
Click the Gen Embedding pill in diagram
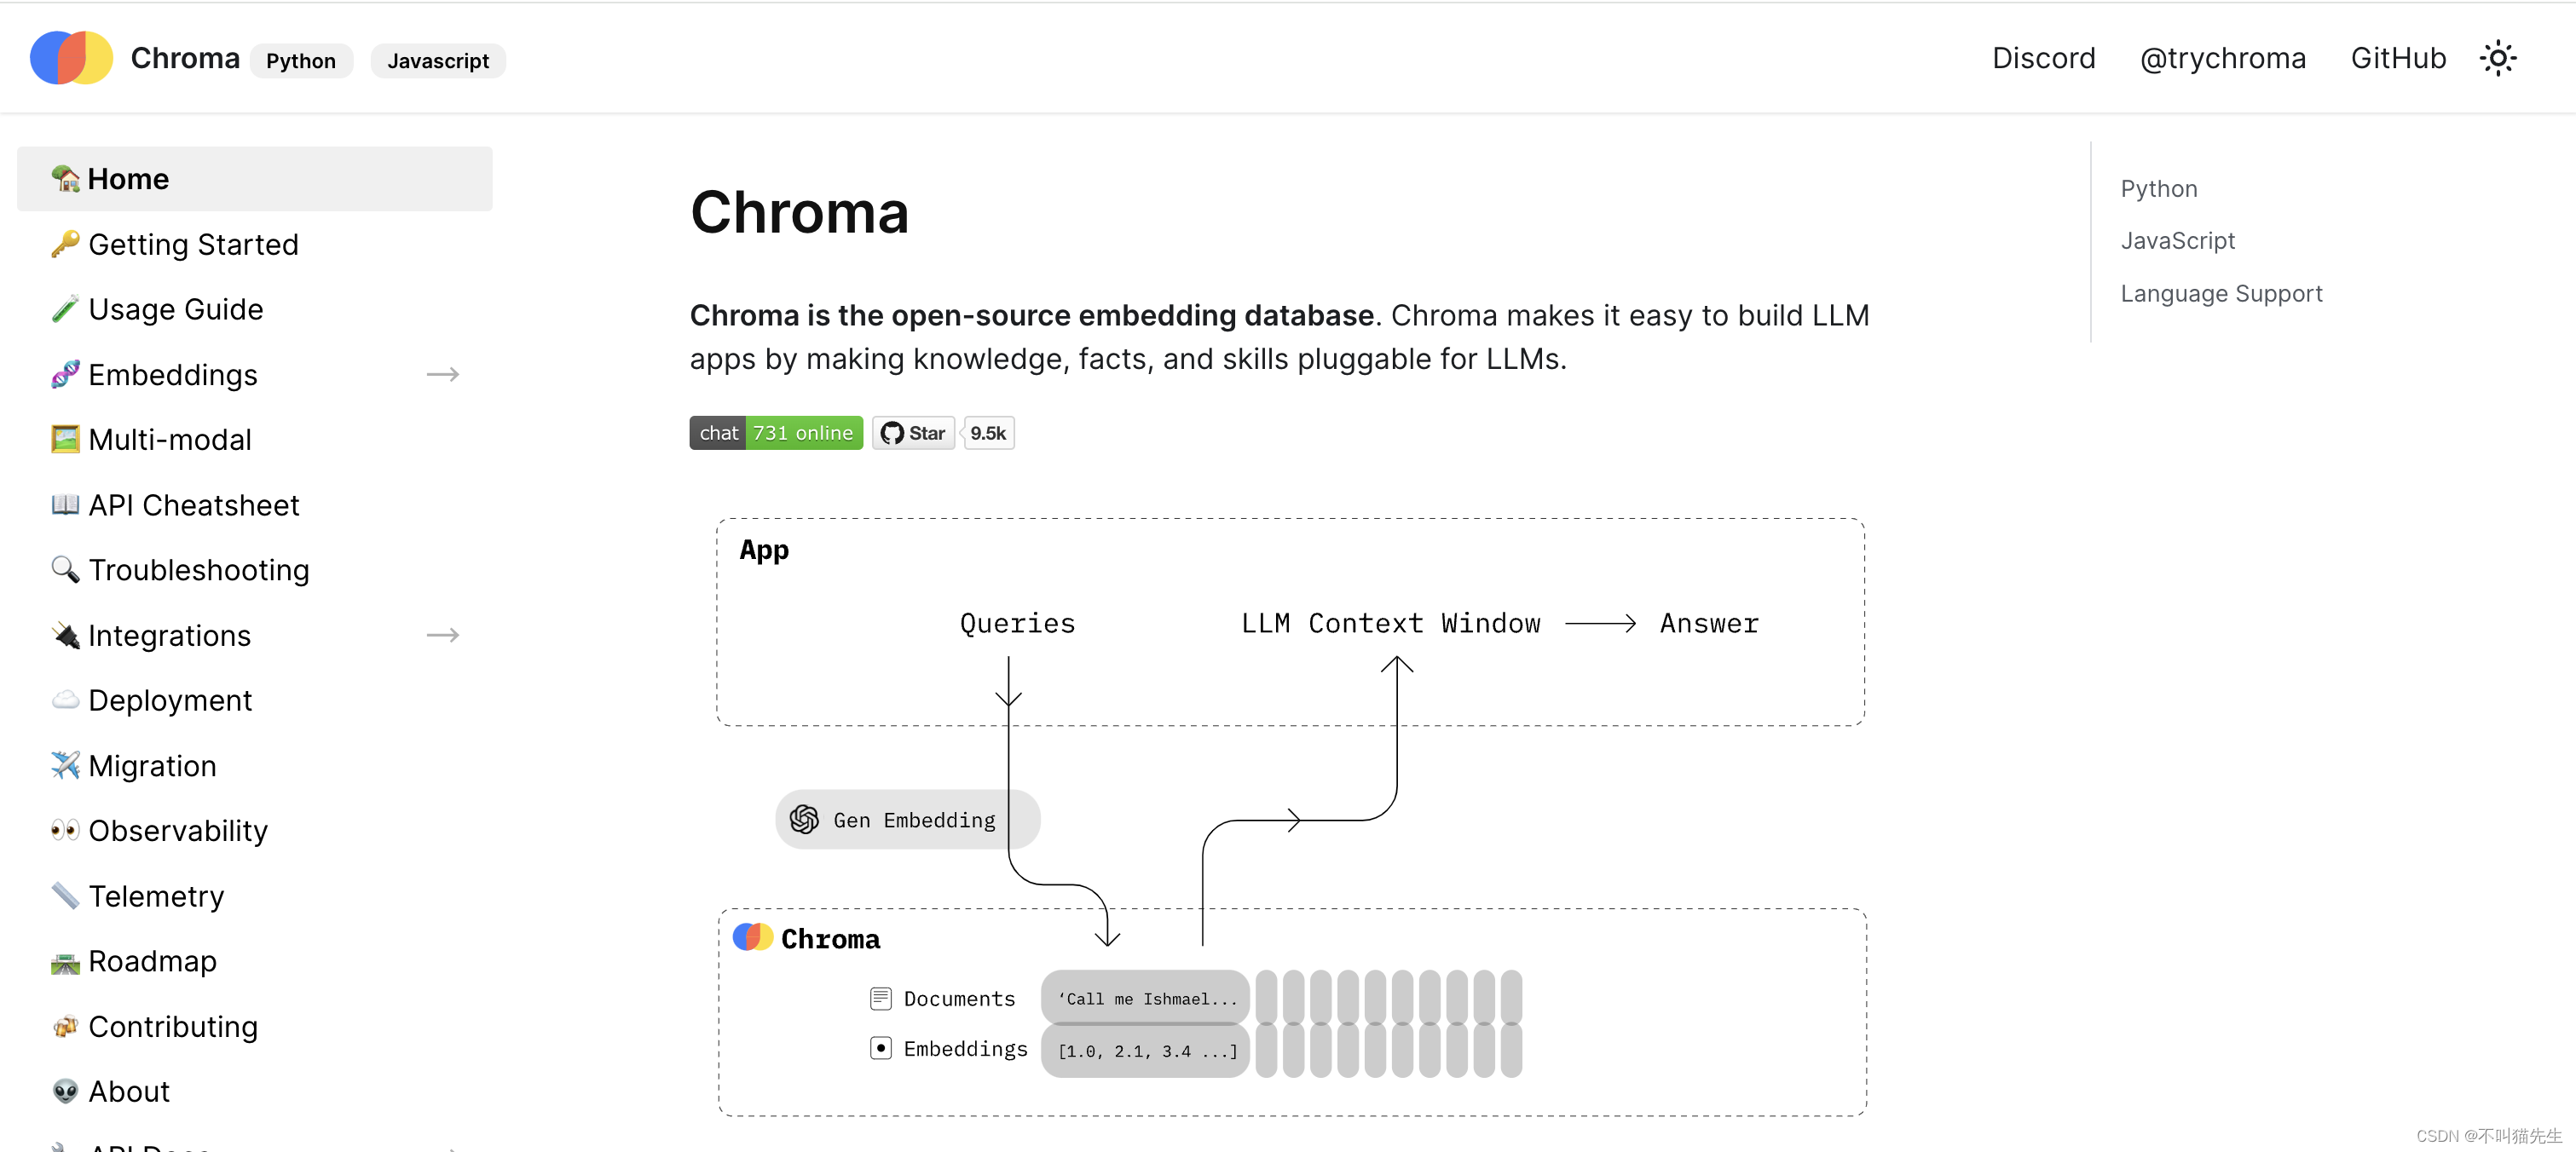coord(907,820)
